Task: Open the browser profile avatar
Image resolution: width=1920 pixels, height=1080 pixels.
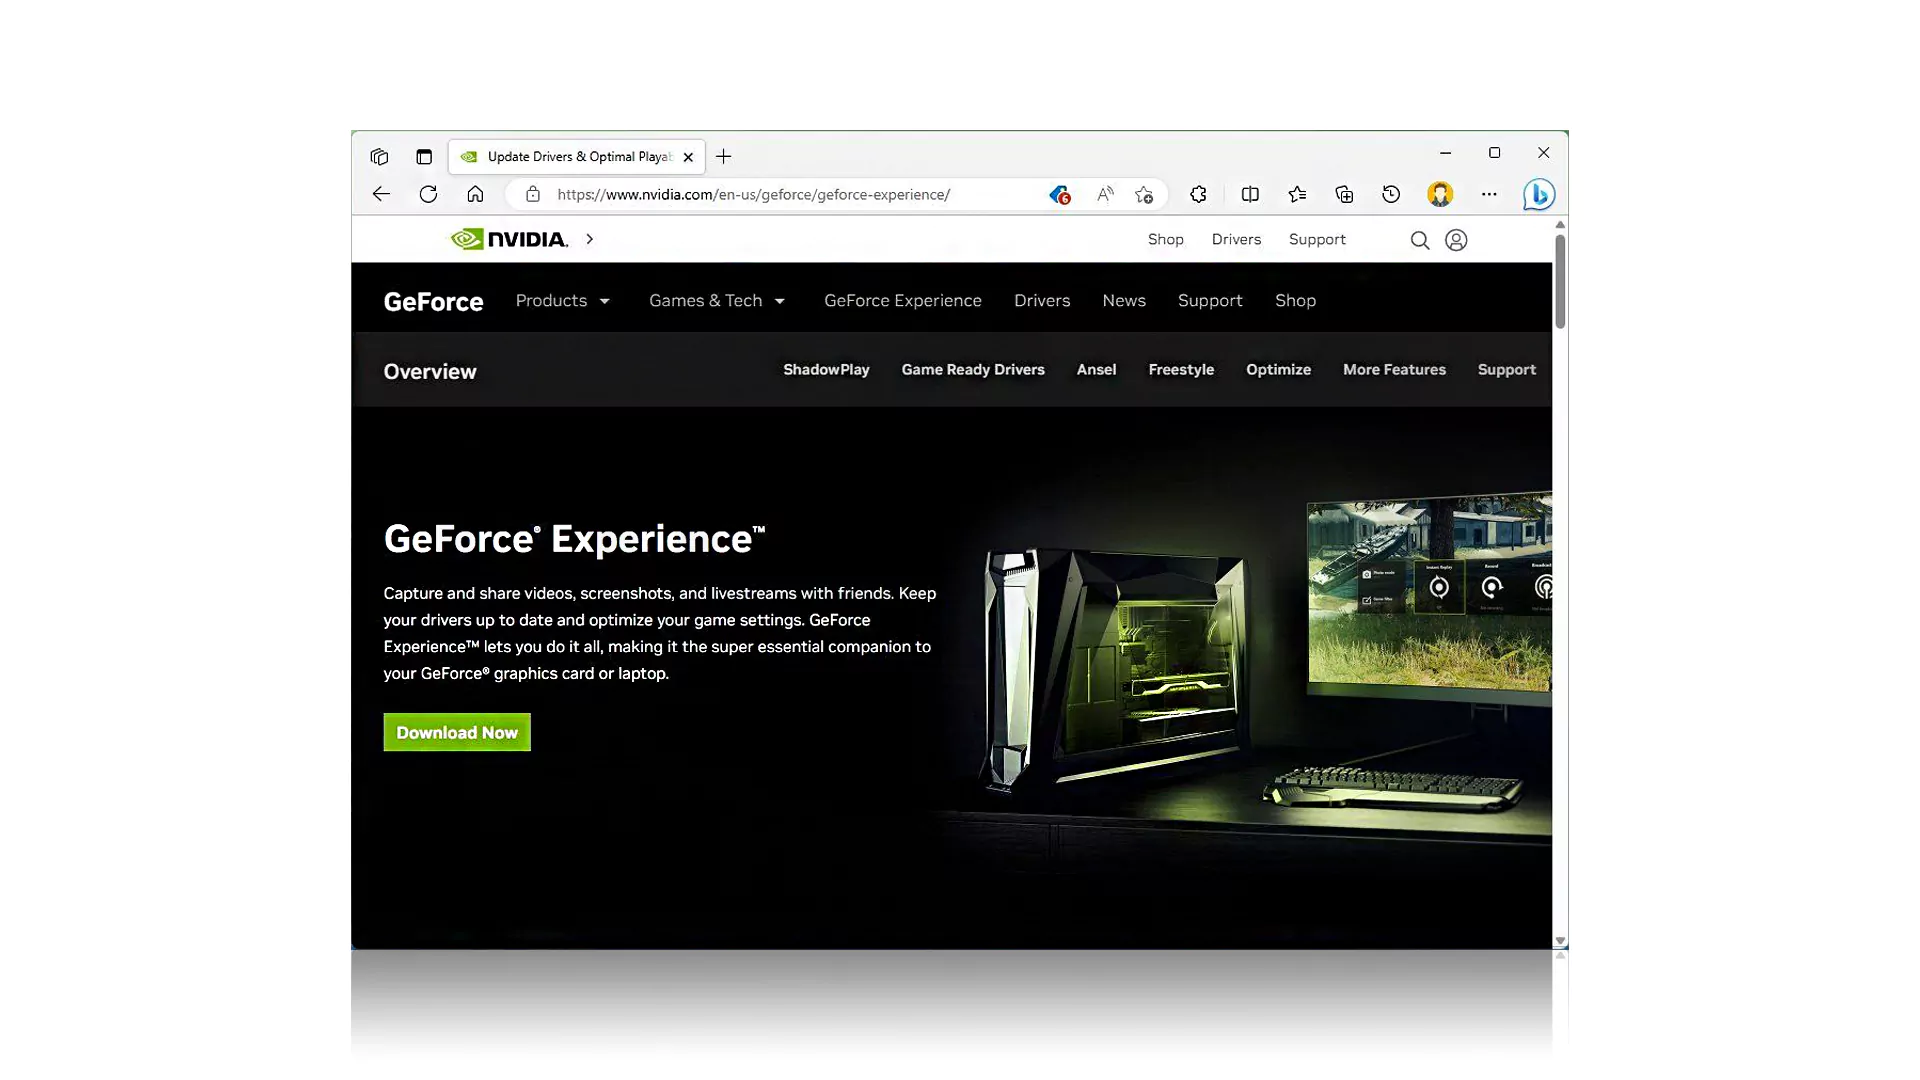Action: (x=1440, y=194)
